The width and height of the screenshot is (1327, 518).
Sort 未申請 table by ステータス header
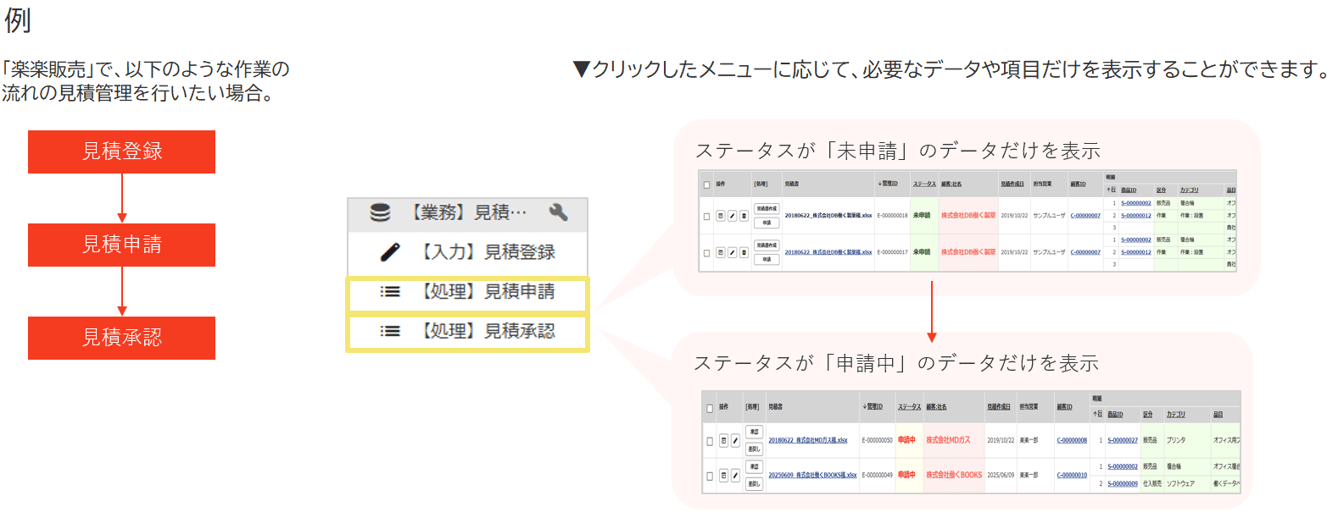click(x=925, y=184)
